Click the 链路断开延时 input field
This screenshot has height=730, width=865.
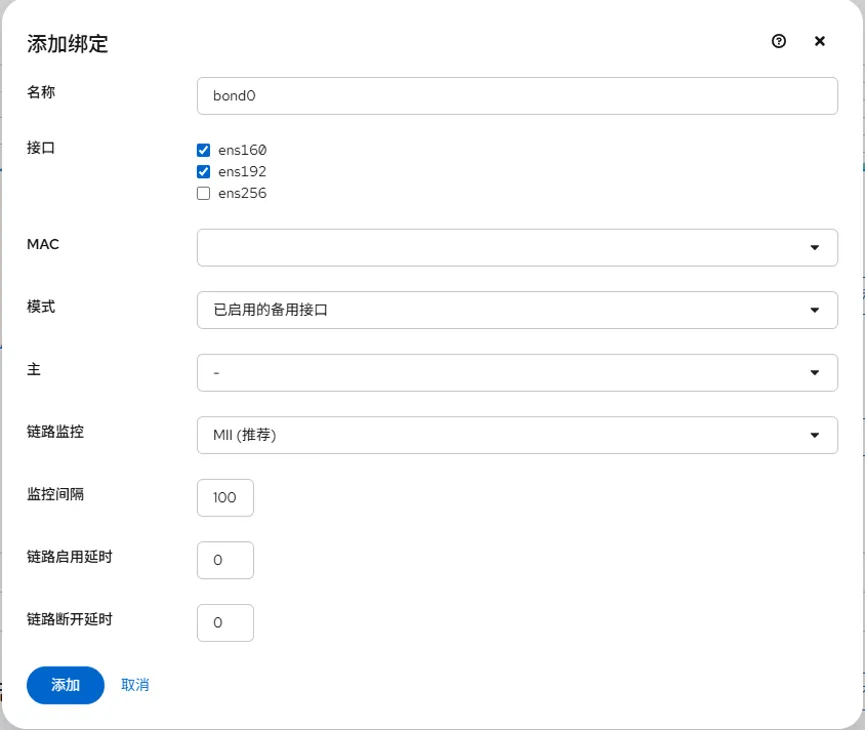225,623
